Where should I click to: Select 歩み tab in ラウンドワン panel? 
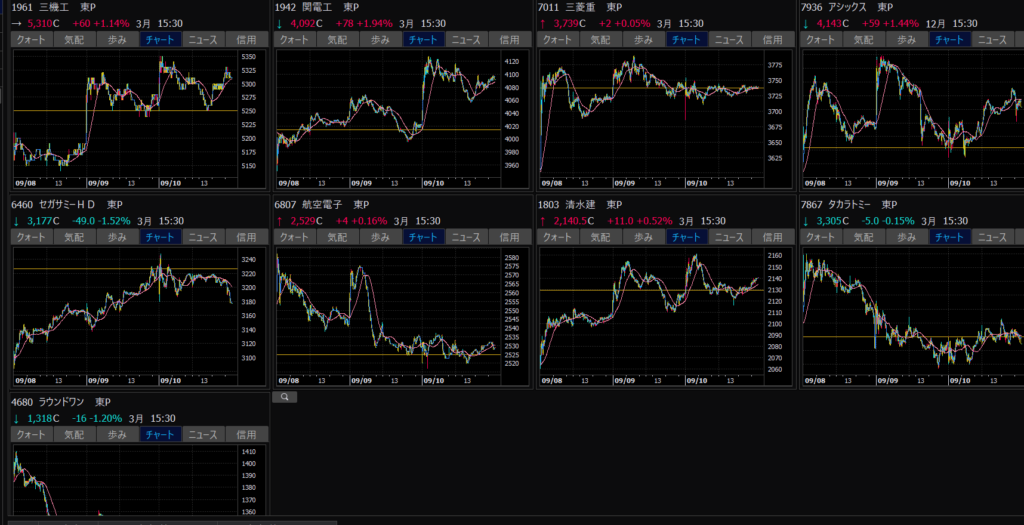click(116, 435)
